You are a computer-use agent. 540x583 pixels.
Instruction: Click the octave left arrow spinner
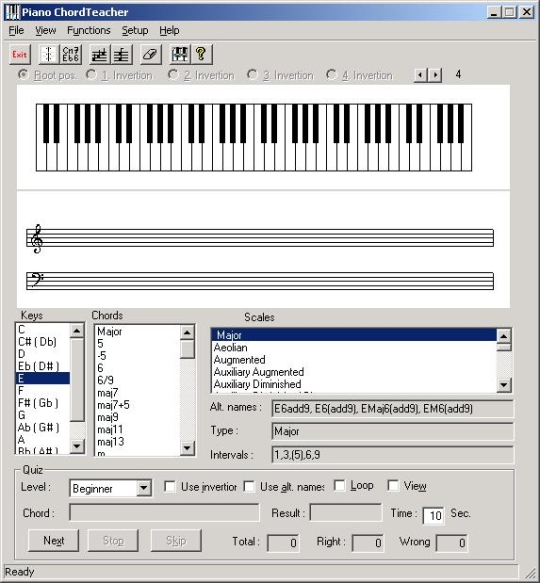tap(421, 75)
